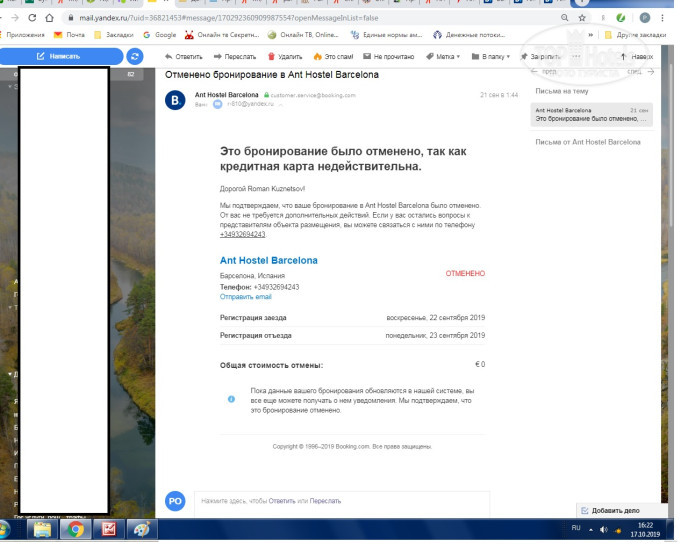The width and height of the screenshot is (688, 550).
Task: Open Онлайн ТВ, Online... bookmark
Action: tap(303, 35)
